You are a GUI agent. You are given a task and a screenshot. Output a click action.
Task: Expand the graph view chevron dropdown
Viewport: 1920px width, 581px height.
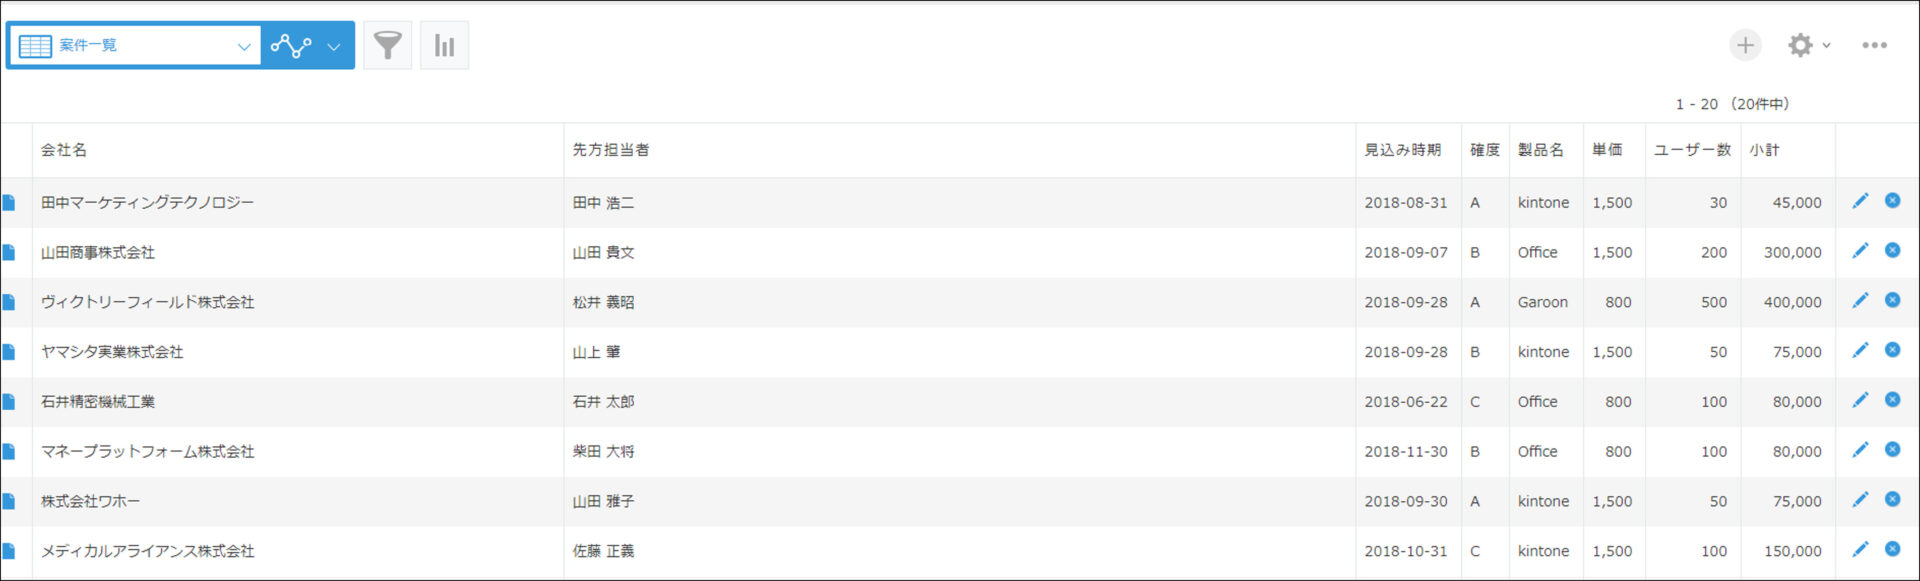334,46
